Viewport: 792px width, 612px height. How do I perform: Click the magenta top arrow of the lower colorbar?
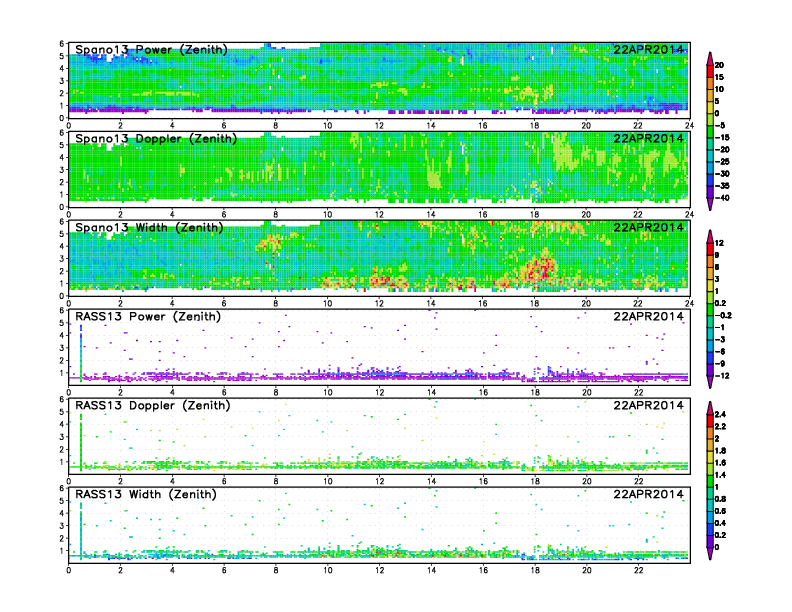click(710, 408)
